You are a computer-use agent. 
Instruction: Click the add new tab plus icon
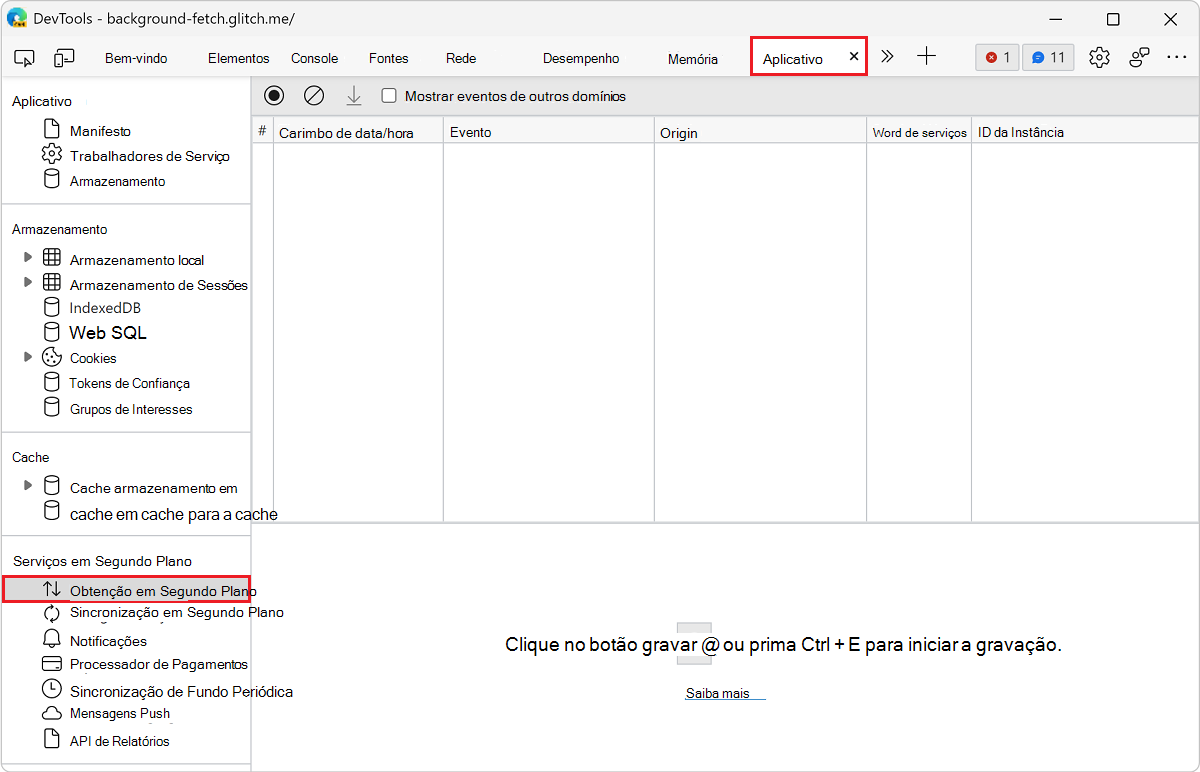[927, 57]
